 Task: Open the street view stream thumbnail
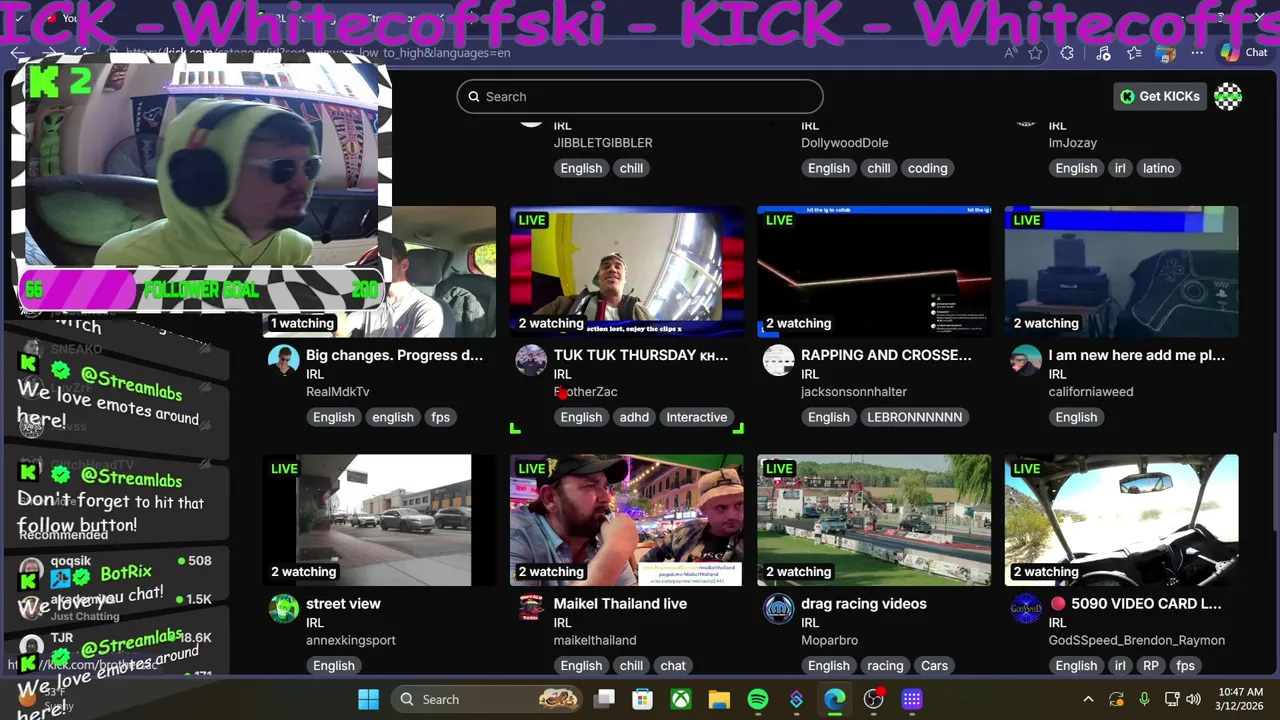(x=380, y=520)
